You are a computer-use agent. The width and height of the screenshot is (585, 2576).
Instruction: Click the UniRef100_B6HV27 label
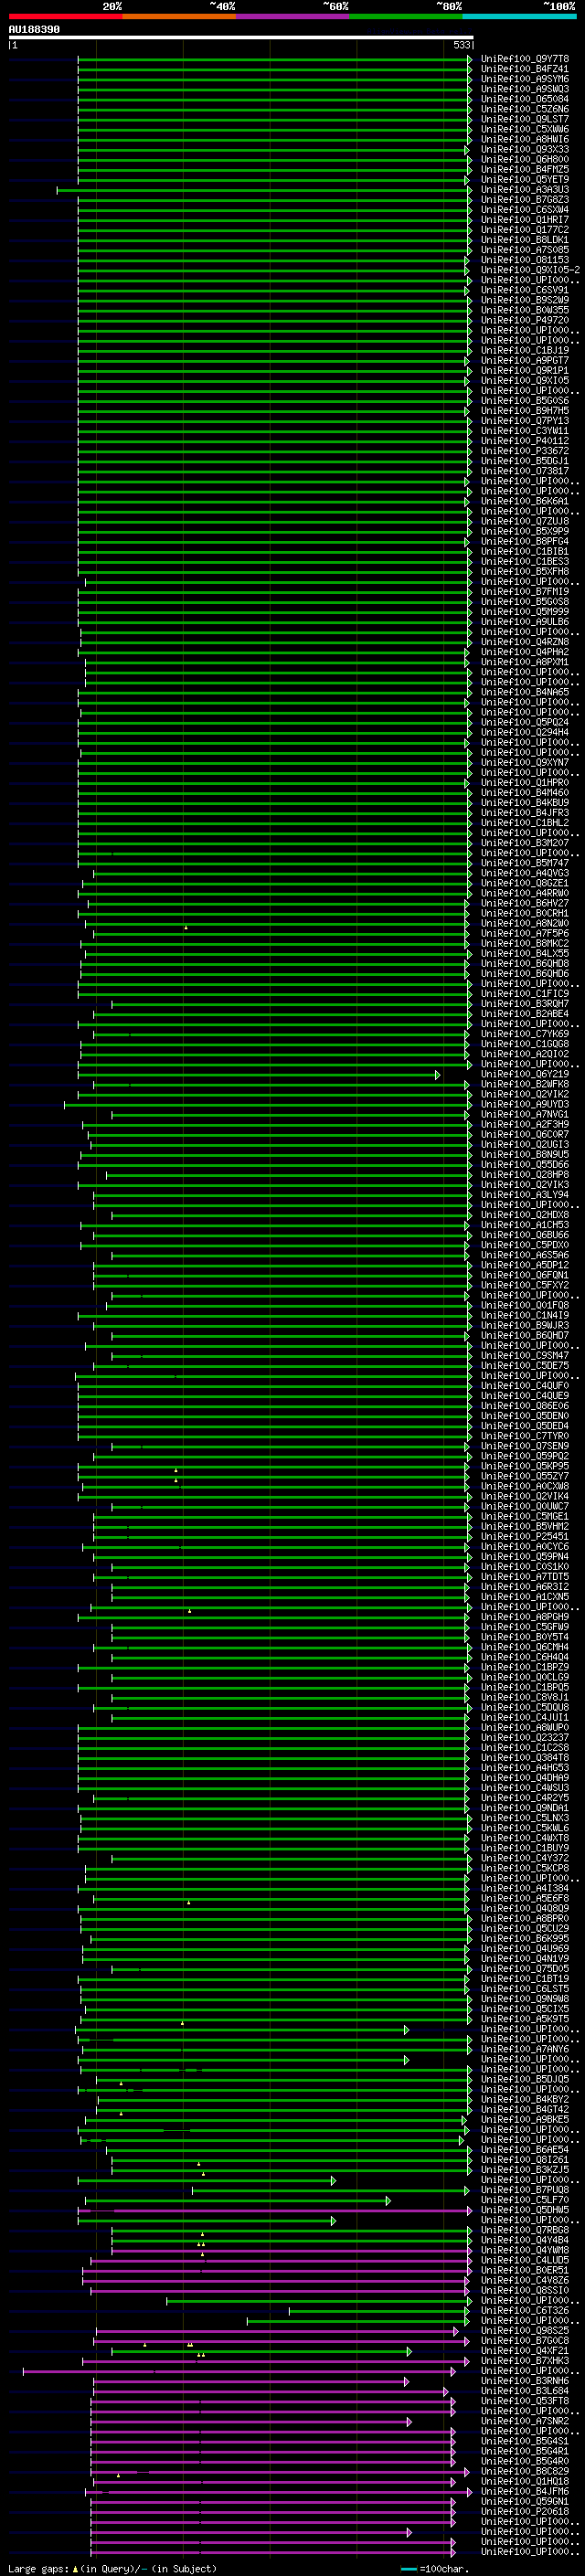pos(524,903)
